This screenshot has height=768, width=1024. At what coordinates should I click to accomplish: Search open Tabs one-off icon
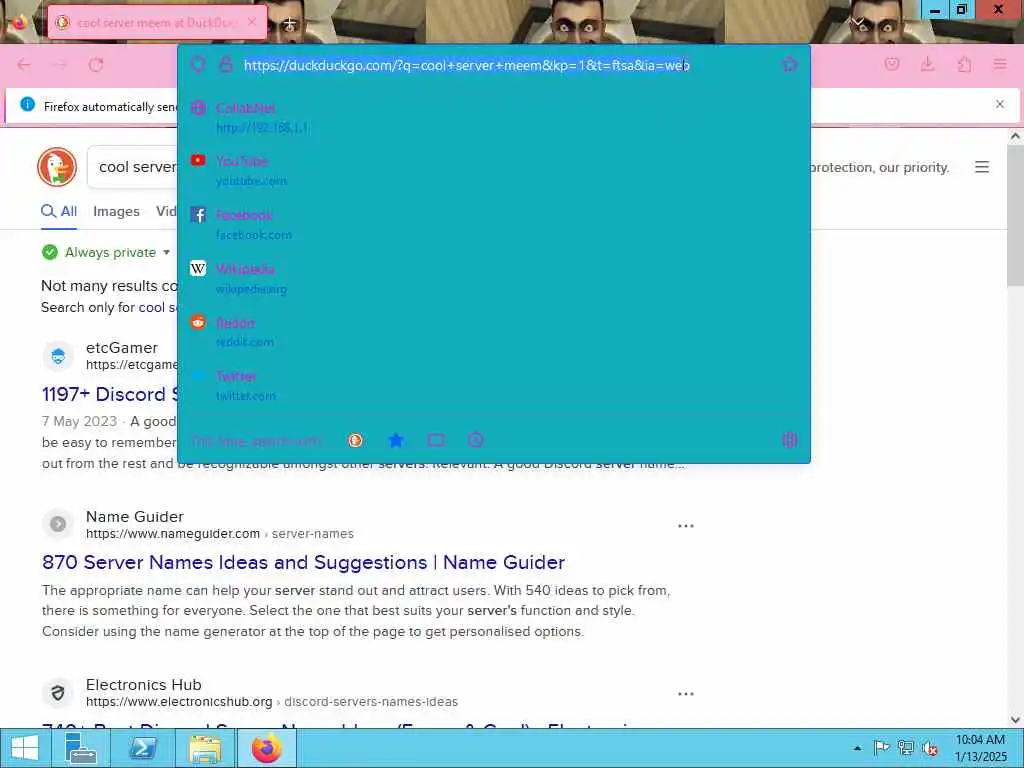coord(436,440)
